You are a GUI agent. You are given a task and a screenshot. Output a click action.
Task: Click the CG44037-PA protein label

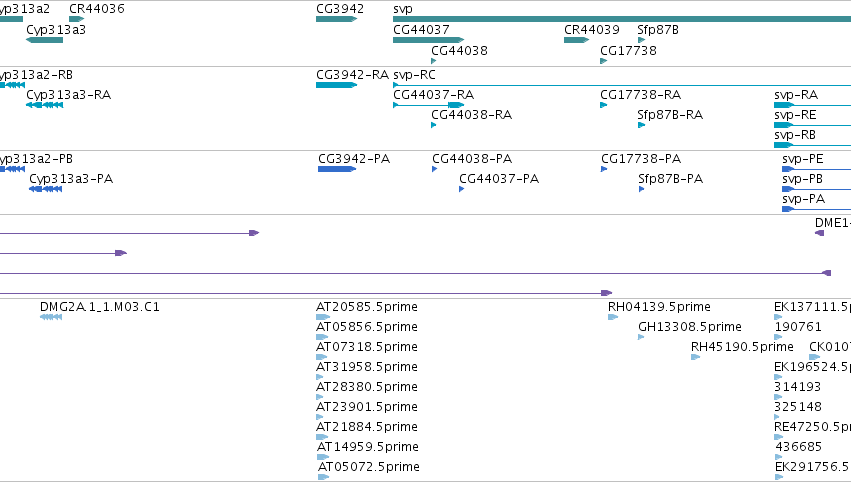click(499, 179)
